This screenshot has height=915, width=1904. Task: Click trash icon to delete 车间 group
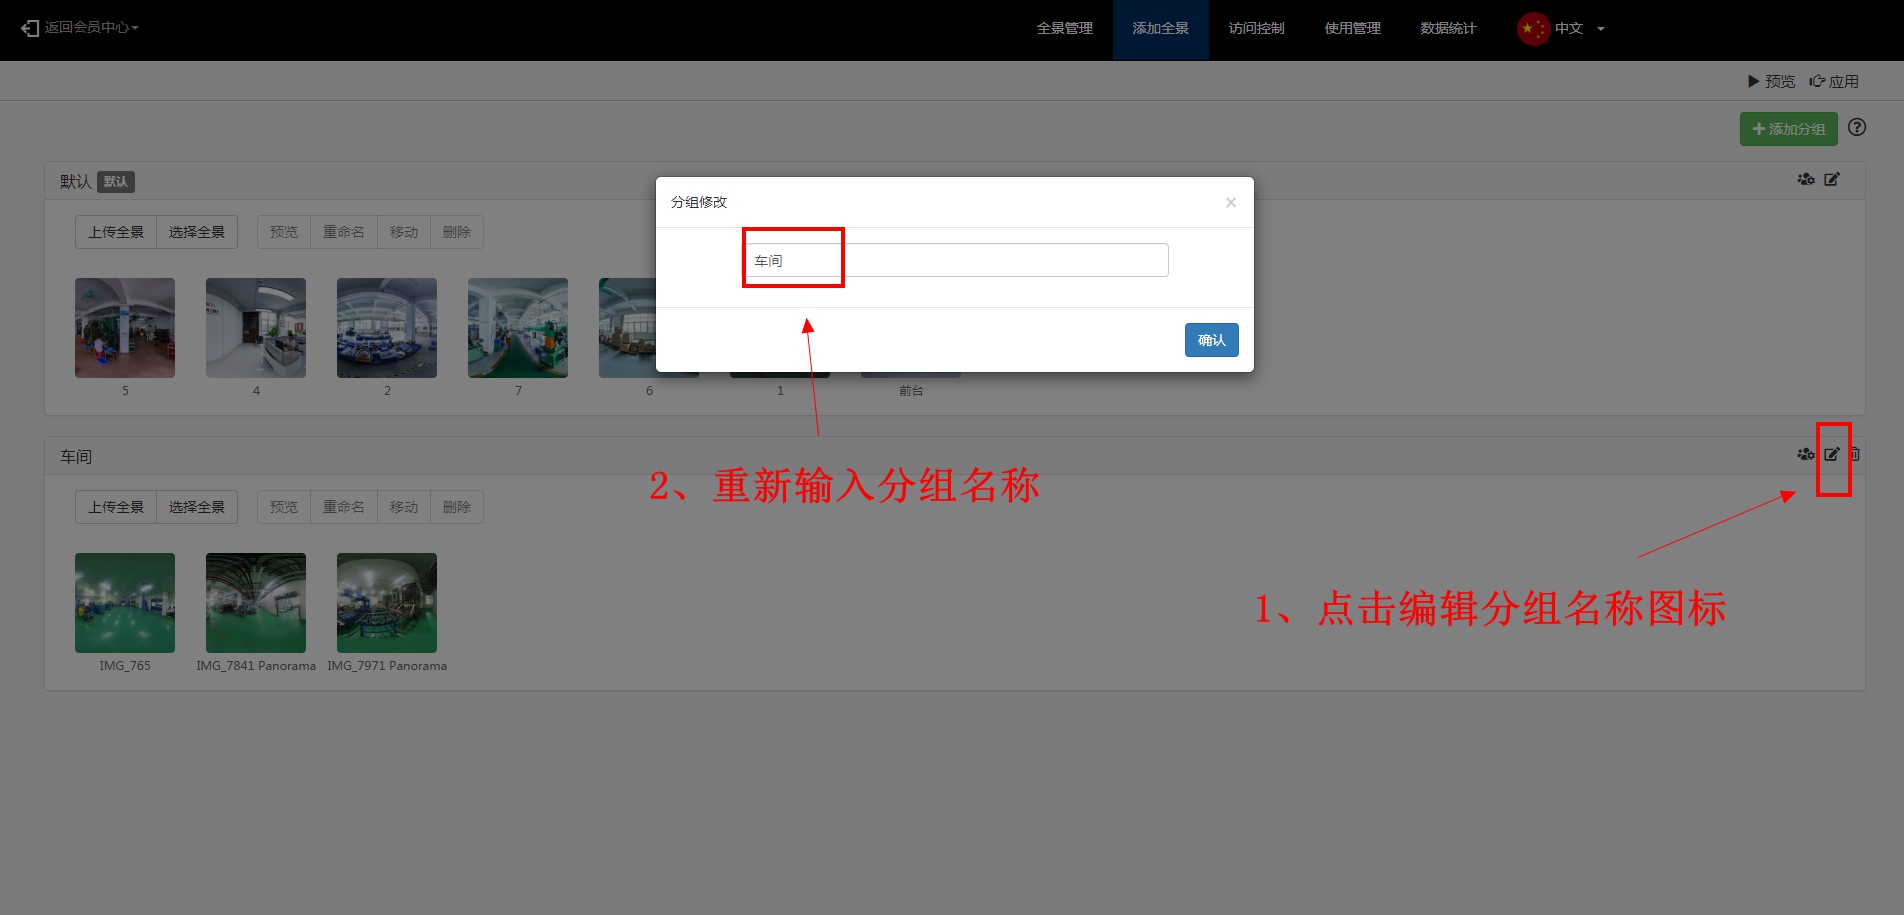click(x=1855, y=454)
